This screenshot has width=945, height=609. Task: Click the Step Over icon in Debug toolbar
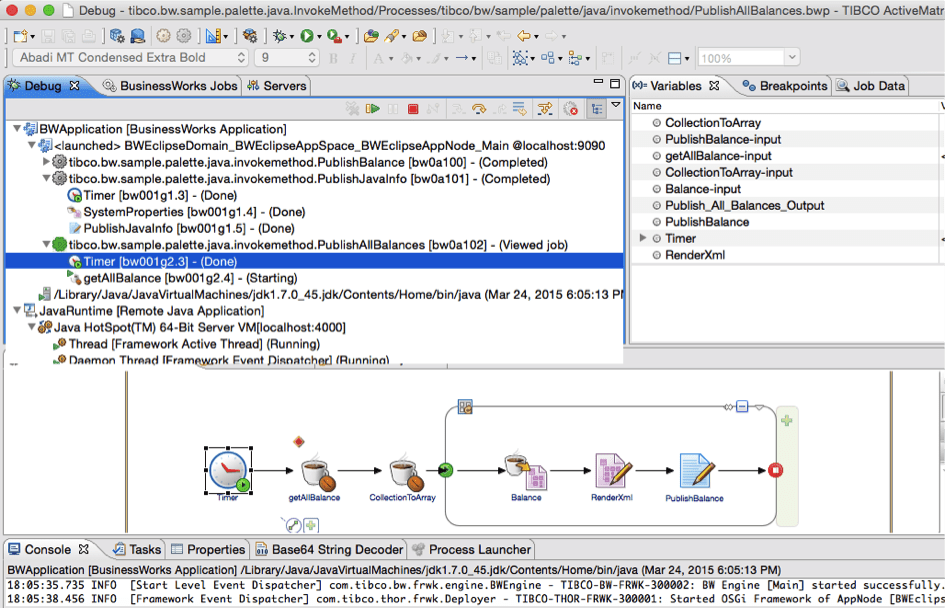(x=479, y=109)
